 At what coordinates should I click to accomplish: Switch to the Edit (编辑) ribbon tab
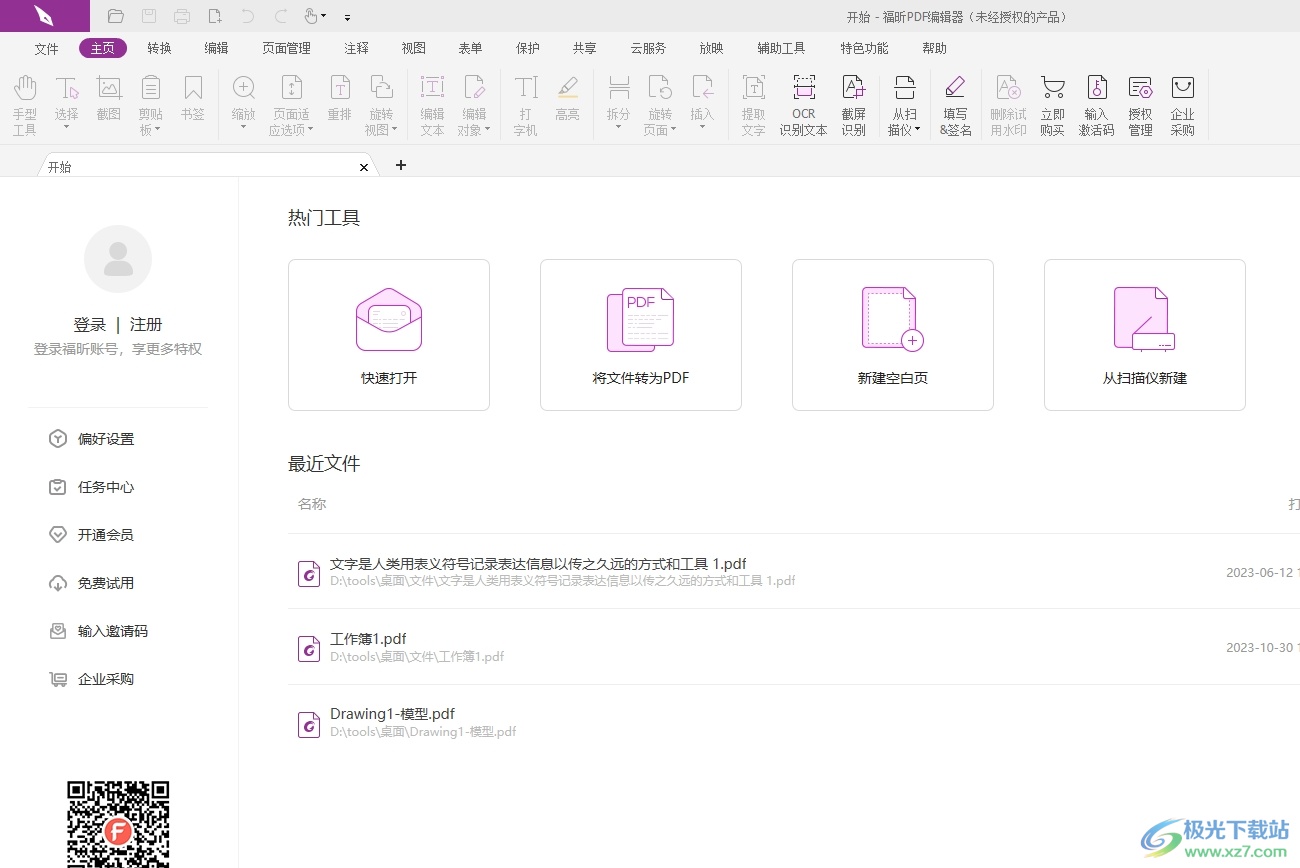[216, 48]
